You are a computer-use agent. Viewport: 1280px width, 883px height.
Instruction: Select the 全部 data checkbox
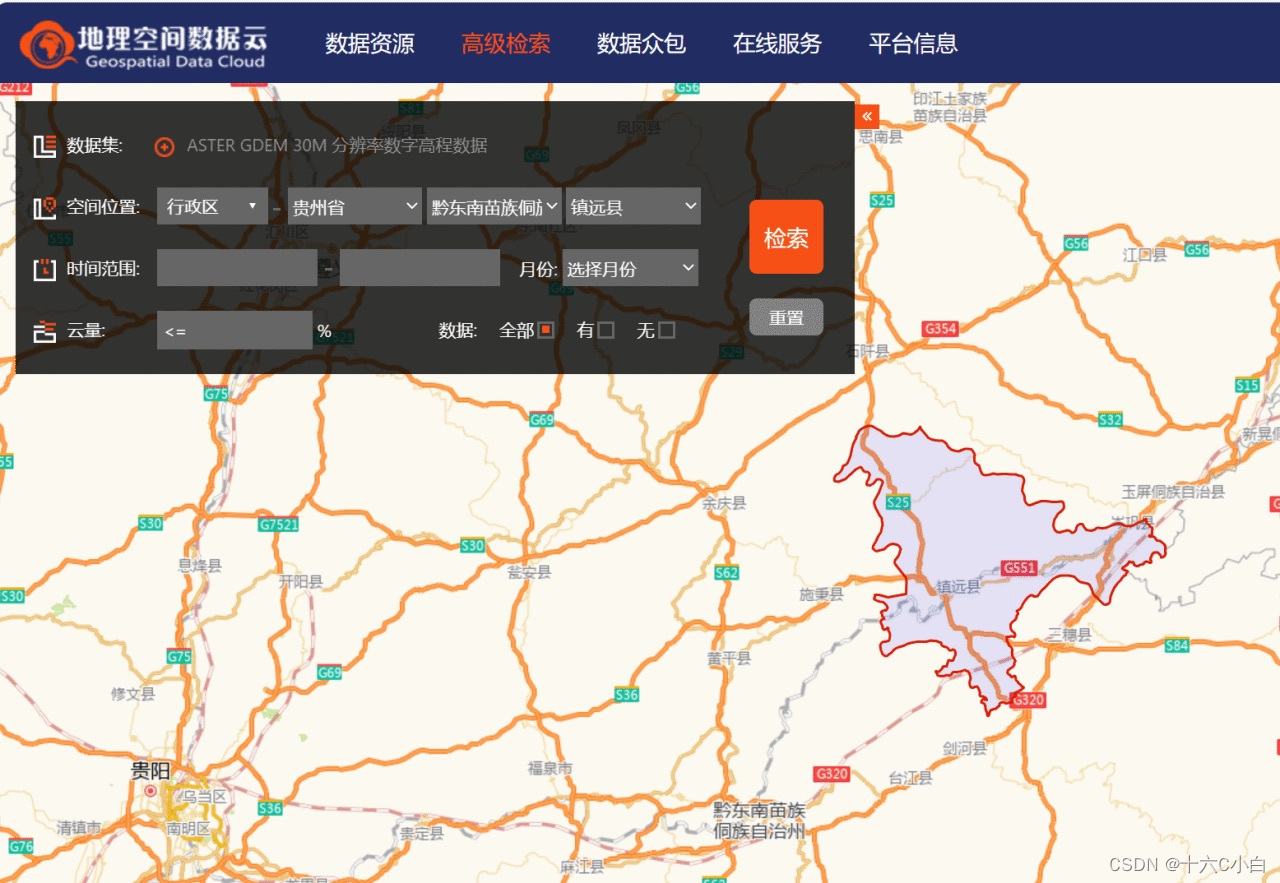click(546, 330)
